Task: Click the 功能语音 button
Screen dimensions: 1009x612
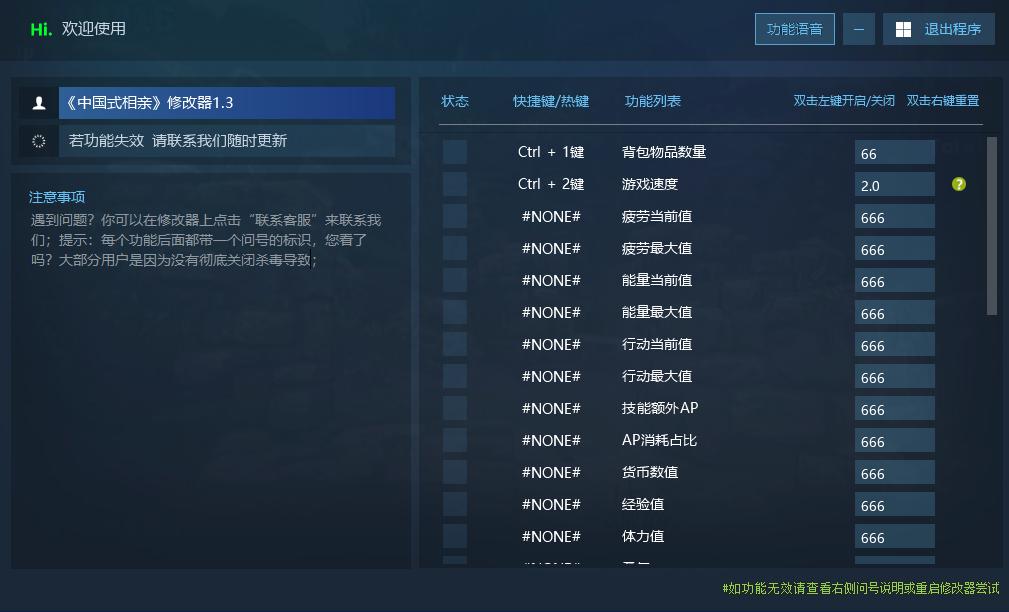Action: pyautogui.click(x=795, y=29)
